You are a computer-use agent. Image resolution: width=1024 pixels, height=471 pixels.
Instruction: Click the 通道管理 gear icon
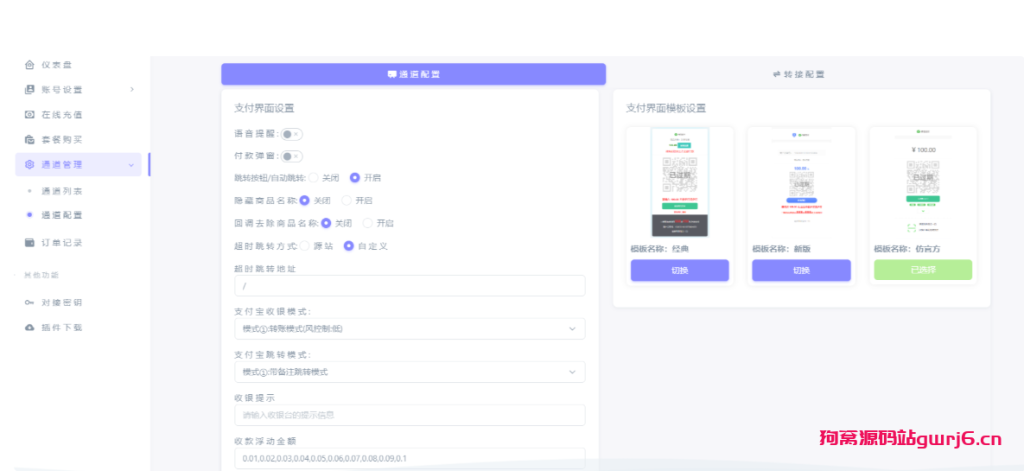[29, 165]
